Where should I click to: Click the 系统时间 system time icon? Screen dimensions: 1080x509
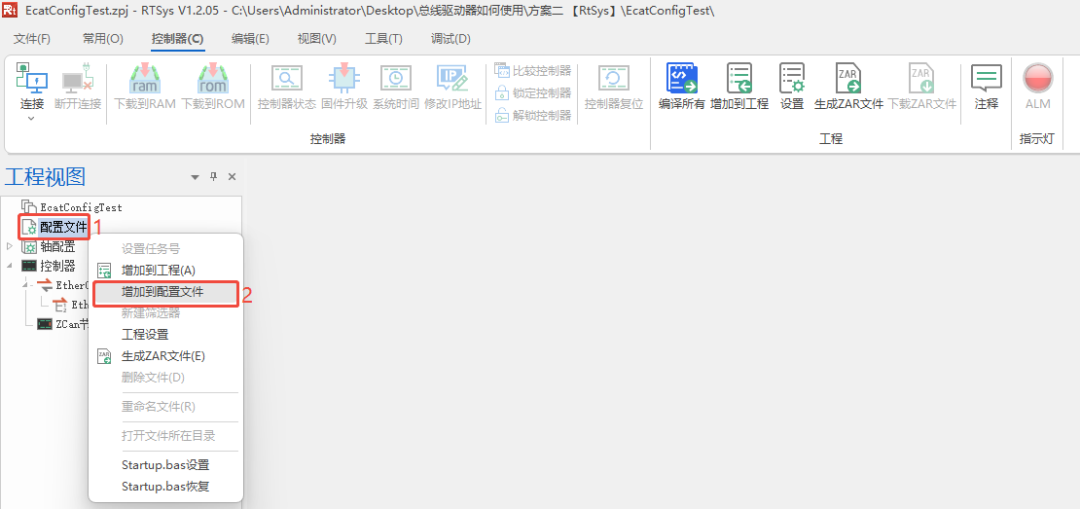click(395, 80)
